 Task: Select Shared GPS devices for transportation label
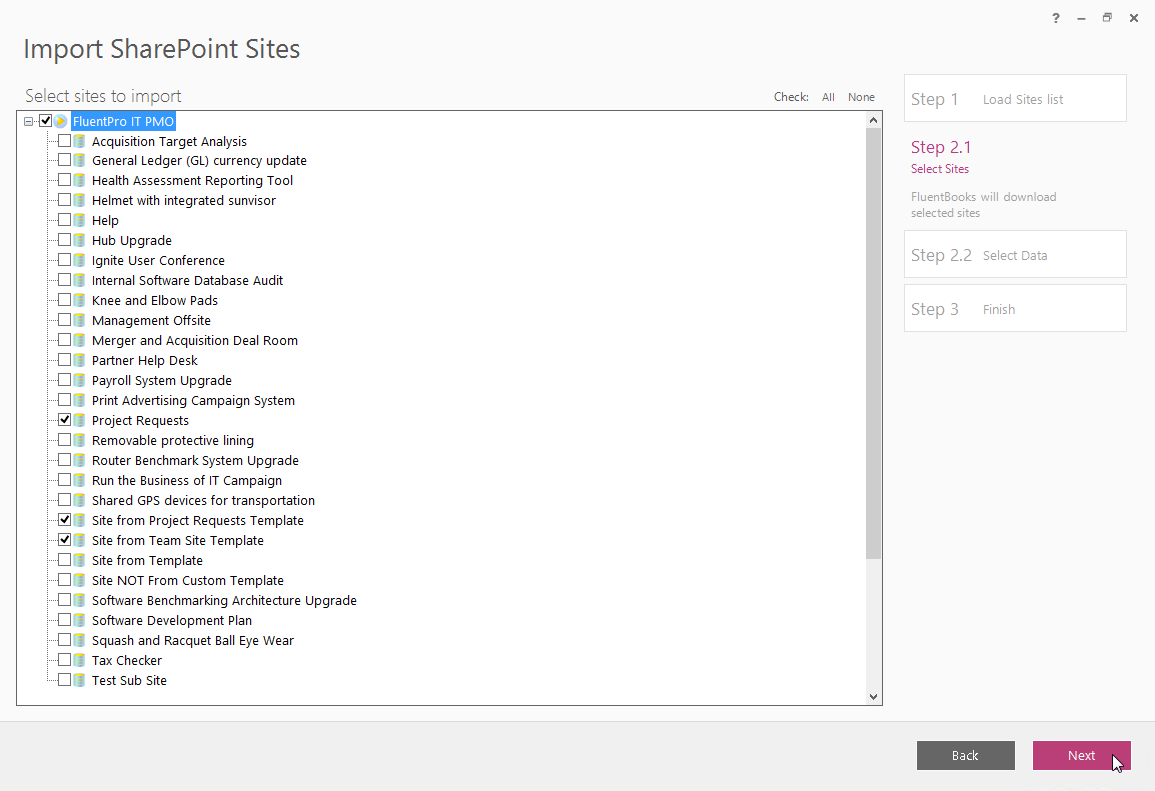(203, 500)
